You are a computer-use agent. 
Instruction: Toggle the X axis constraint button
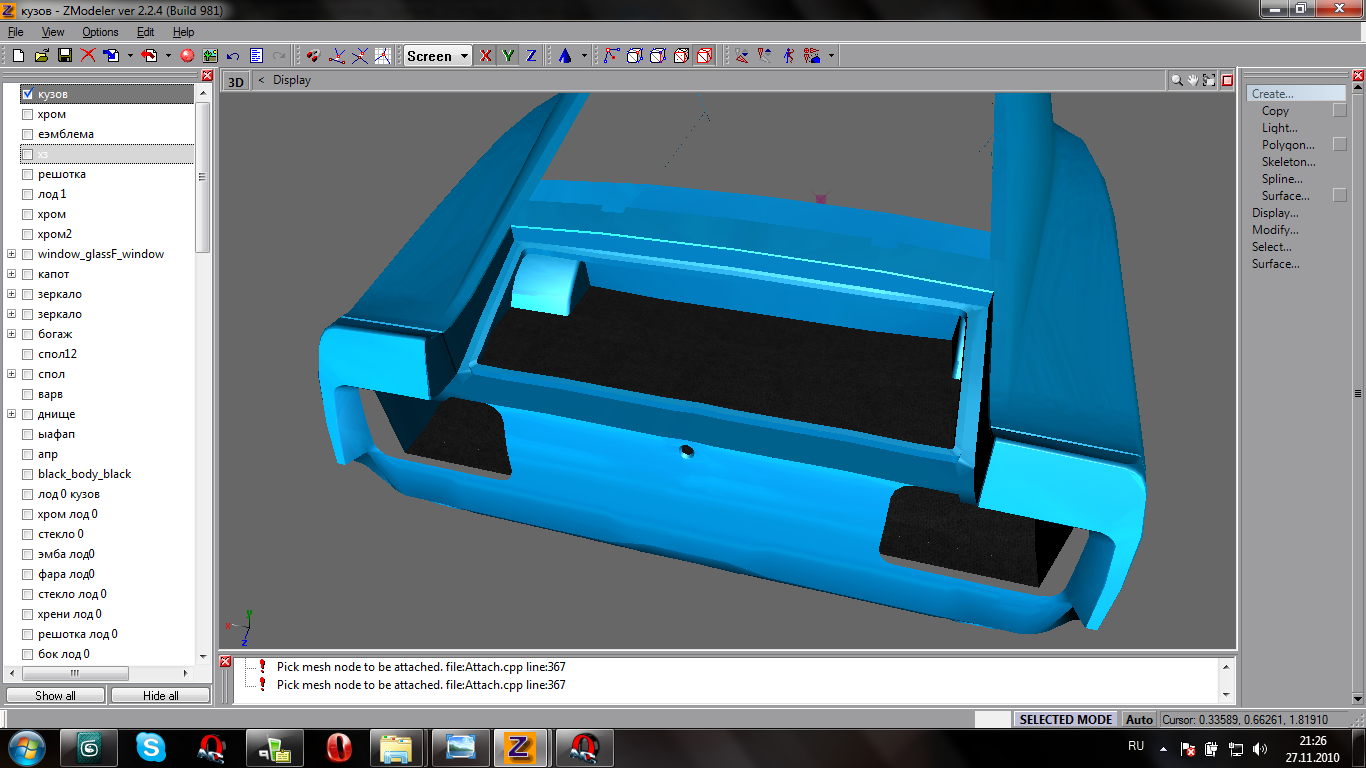click(486, 56)
